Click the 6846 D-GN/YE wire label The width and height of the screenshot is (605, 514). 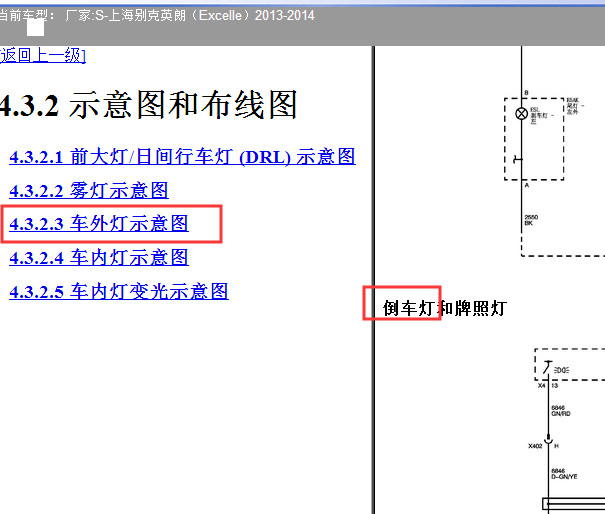coord(564,474)
